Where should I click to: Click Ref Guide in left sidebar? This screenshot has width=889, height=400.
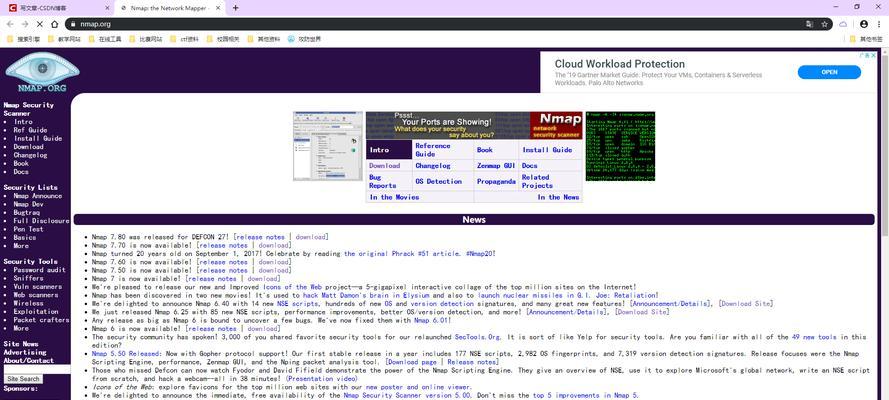31,130
